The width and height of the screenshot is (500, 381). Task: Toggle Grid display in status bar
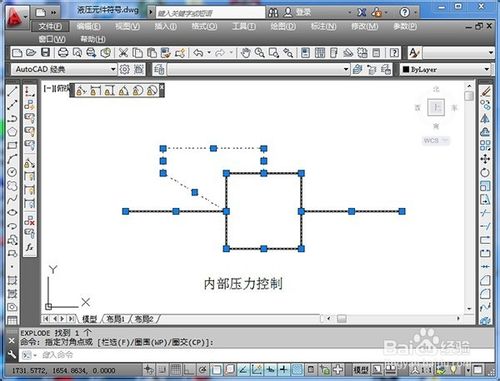176,369
